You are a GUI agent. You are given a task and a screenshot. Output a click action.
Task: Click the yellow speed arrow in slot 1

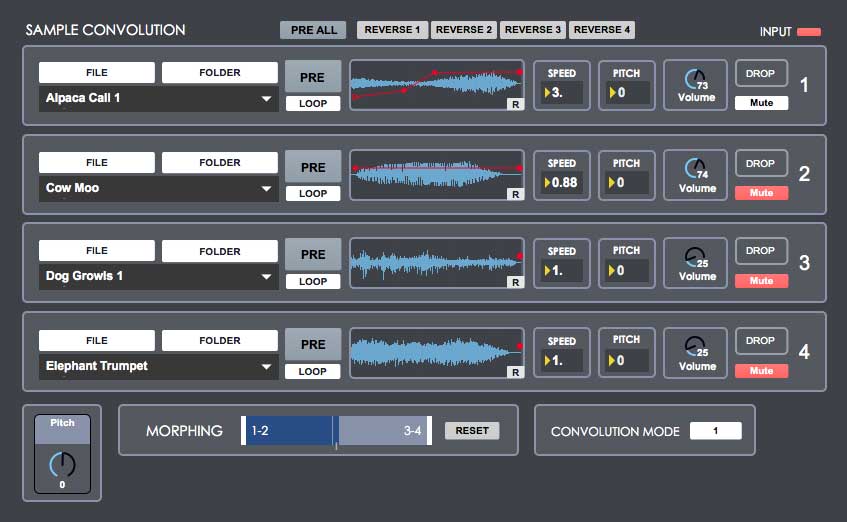(x=547, y=93)
